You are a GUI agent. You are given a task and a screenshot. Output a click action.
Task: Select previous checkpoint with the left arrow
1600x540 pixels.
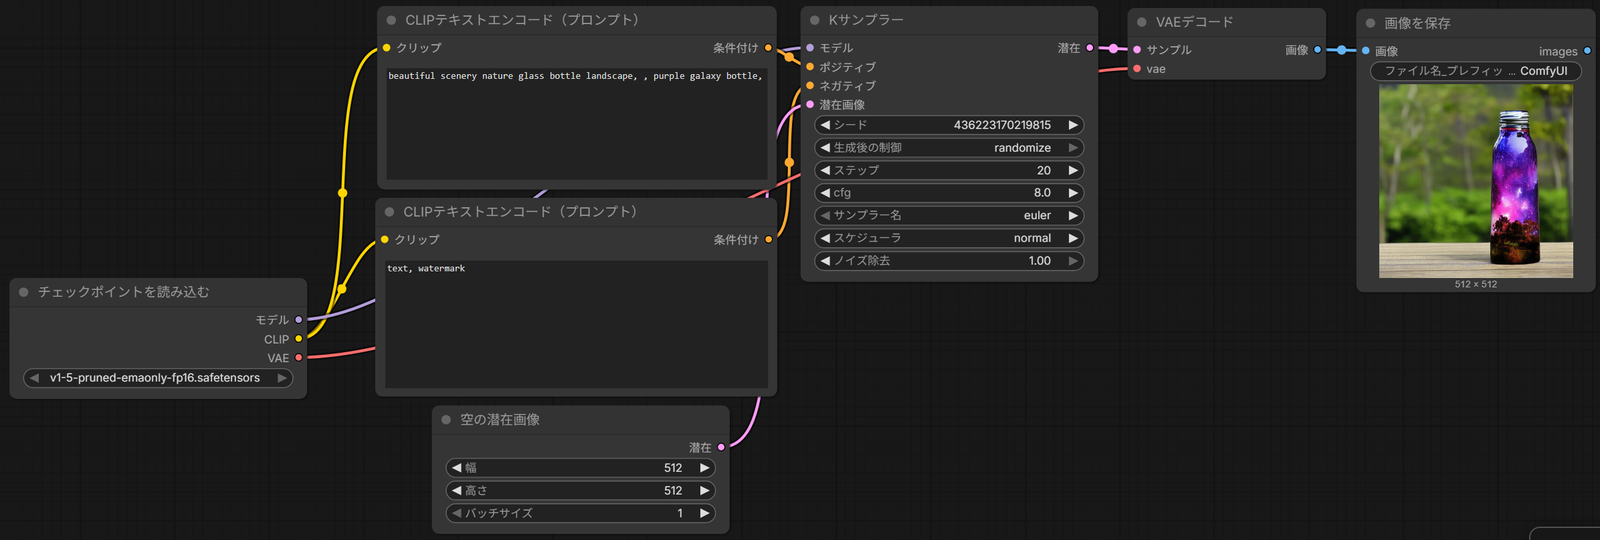click(x=34, y=378)
